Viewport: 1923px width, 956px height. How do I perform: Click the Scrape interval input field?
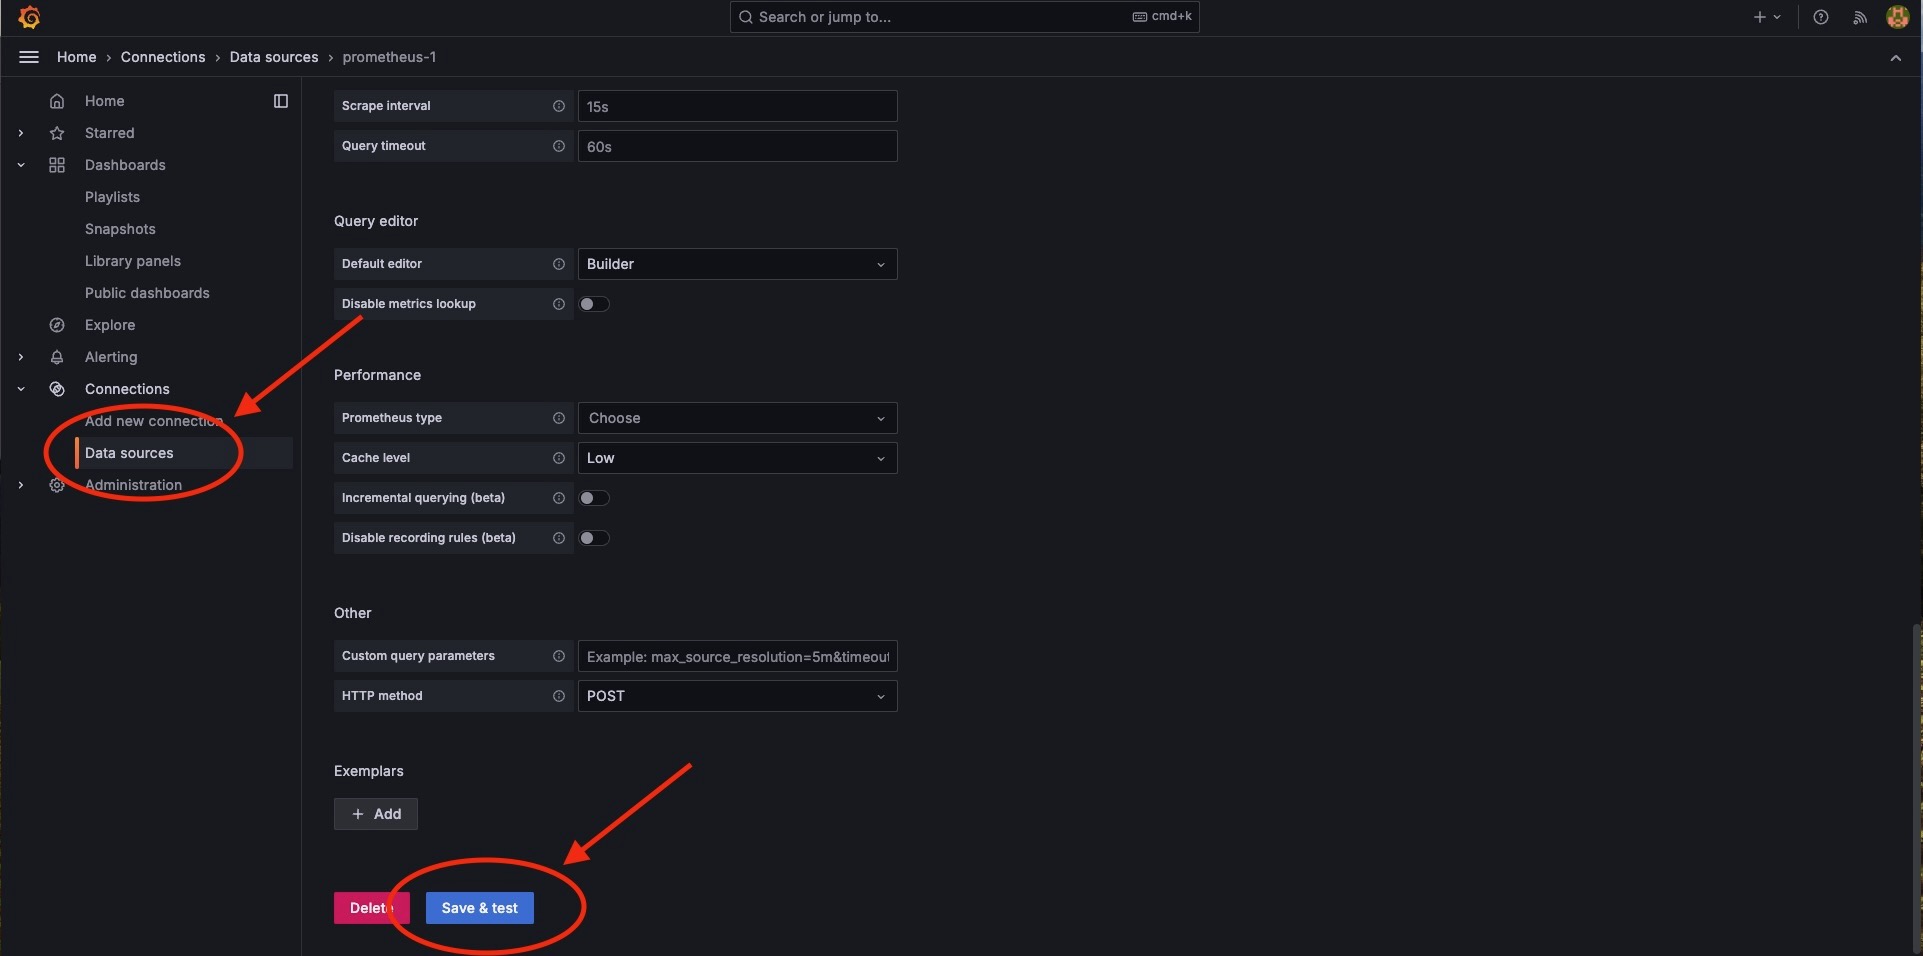pos(737,106)
